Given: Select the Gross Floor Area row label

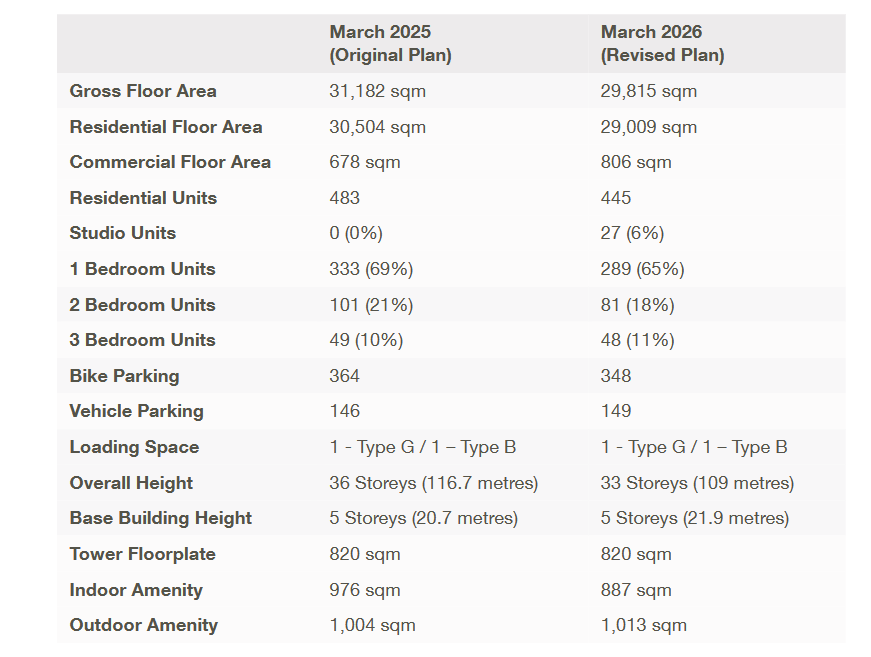Looking at the screenshot, I should (x=143, y=91).
